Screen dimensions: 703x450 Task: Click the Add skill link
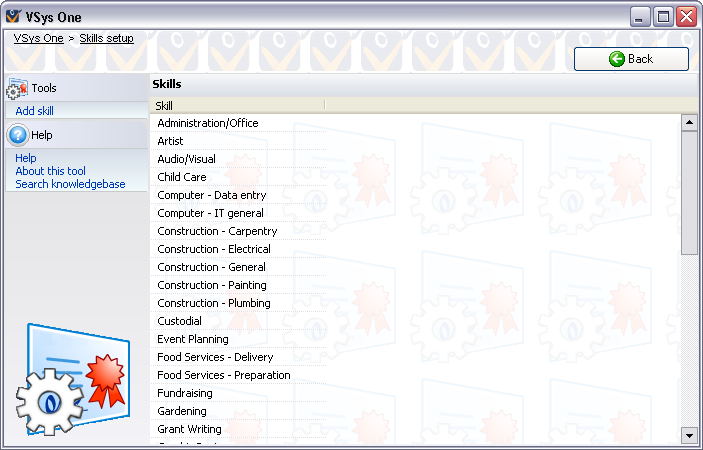[35, 111]
